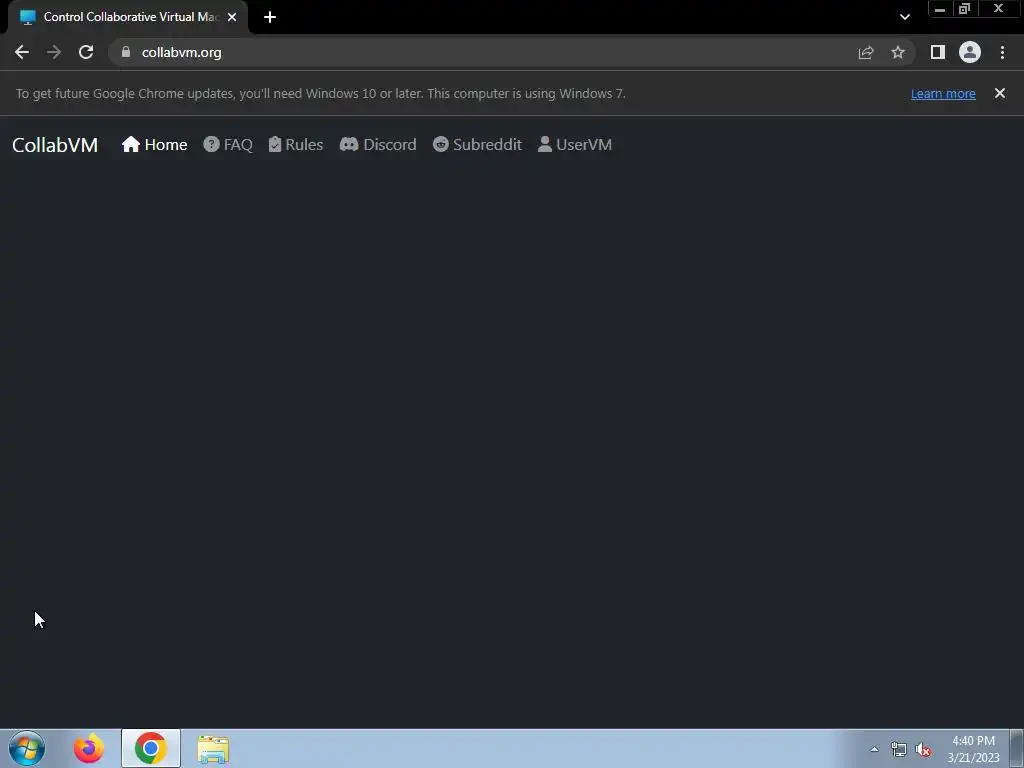Screen dimensions: 1024x768
Task: Toggle the Chrome side panel
Action: coord(938,52)
